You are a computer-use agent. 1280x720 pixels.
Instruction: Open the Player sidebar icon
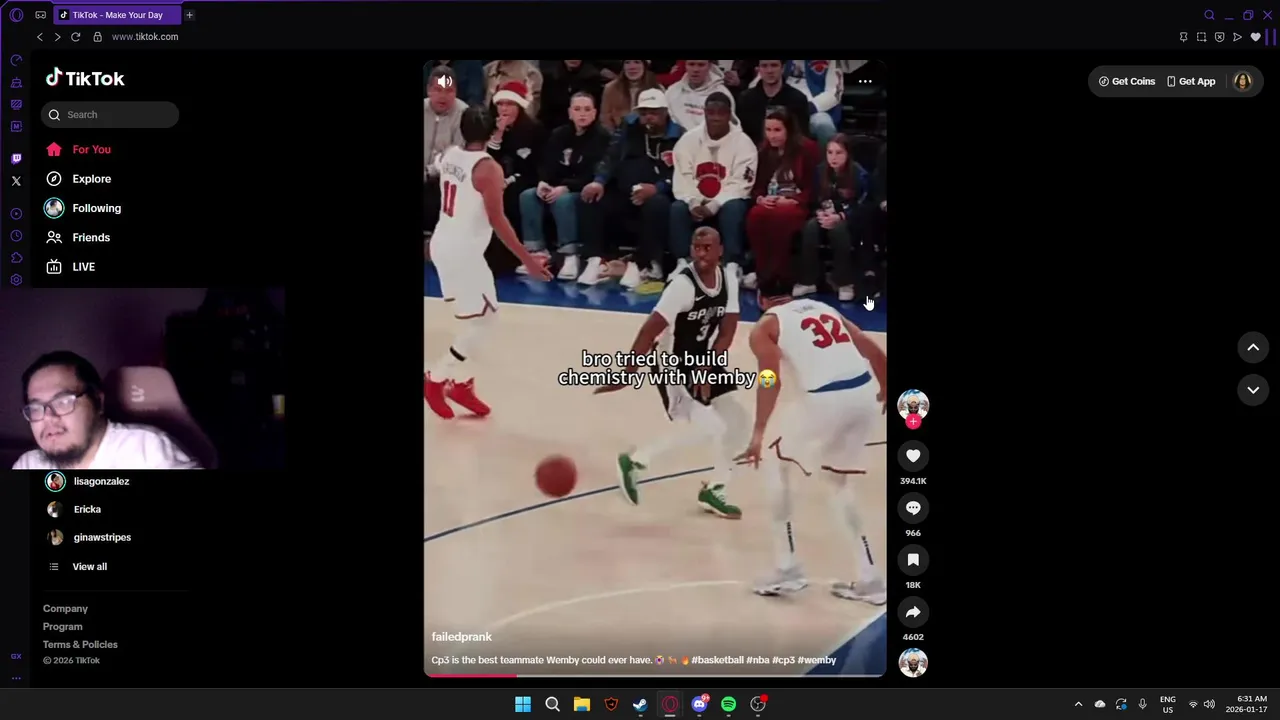16,214
